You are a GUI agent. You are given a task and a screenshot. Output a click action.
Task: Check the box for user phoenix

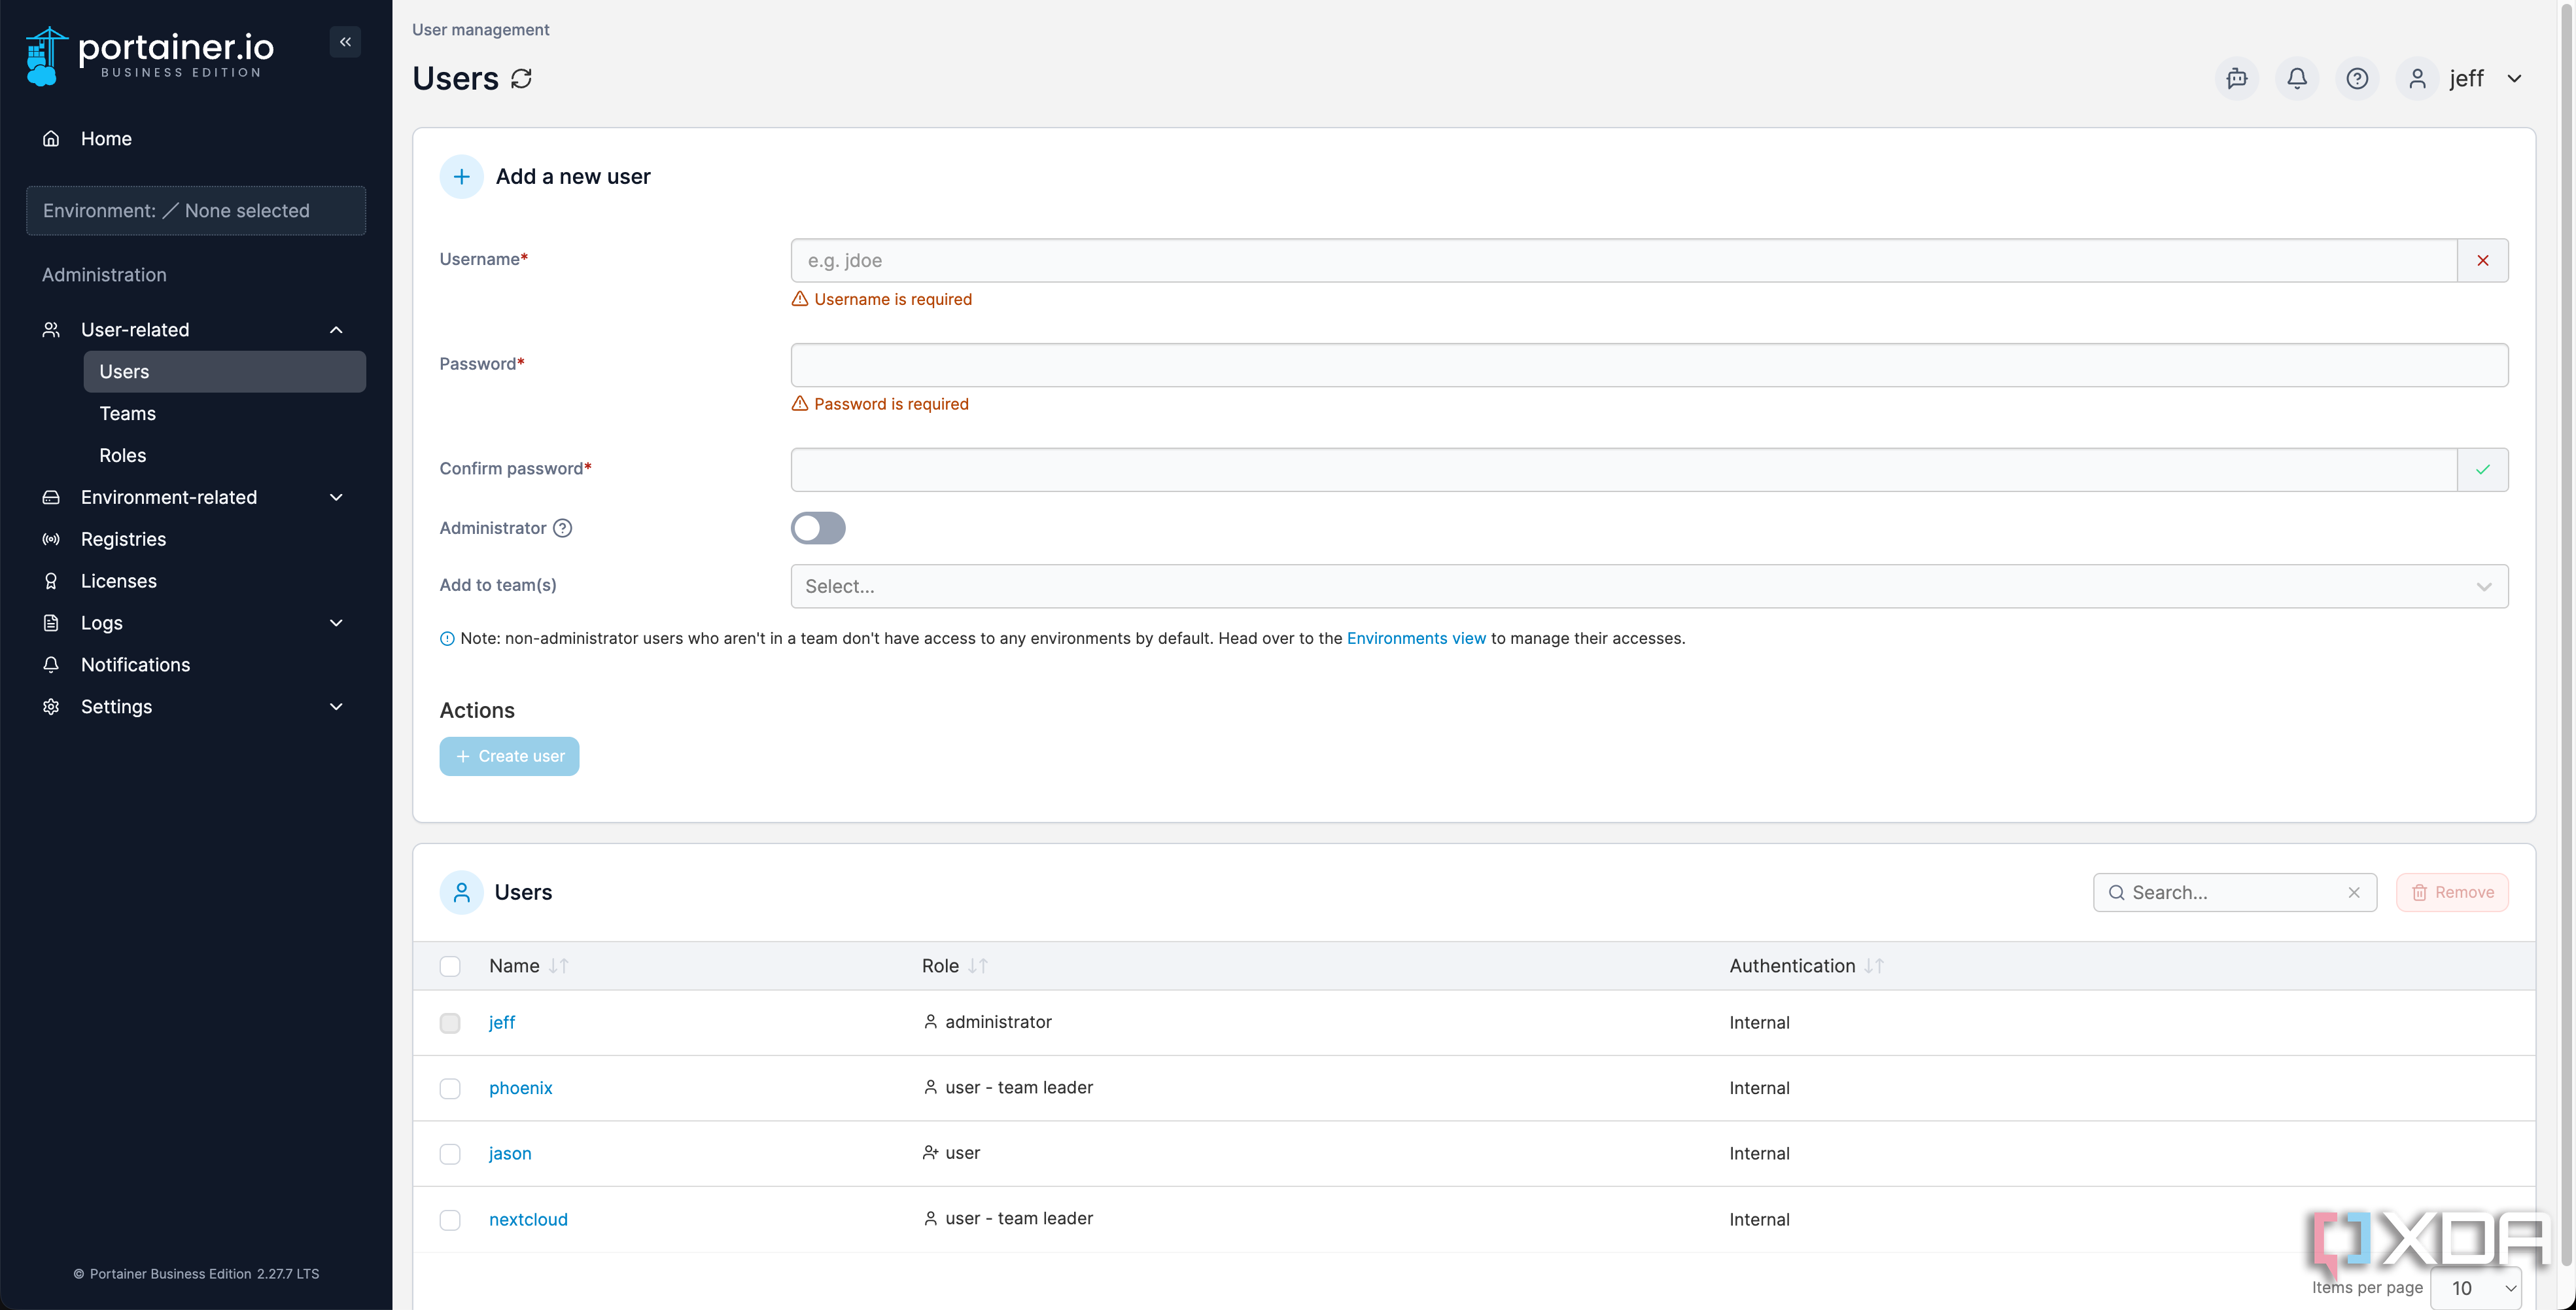pos(450,1088)
